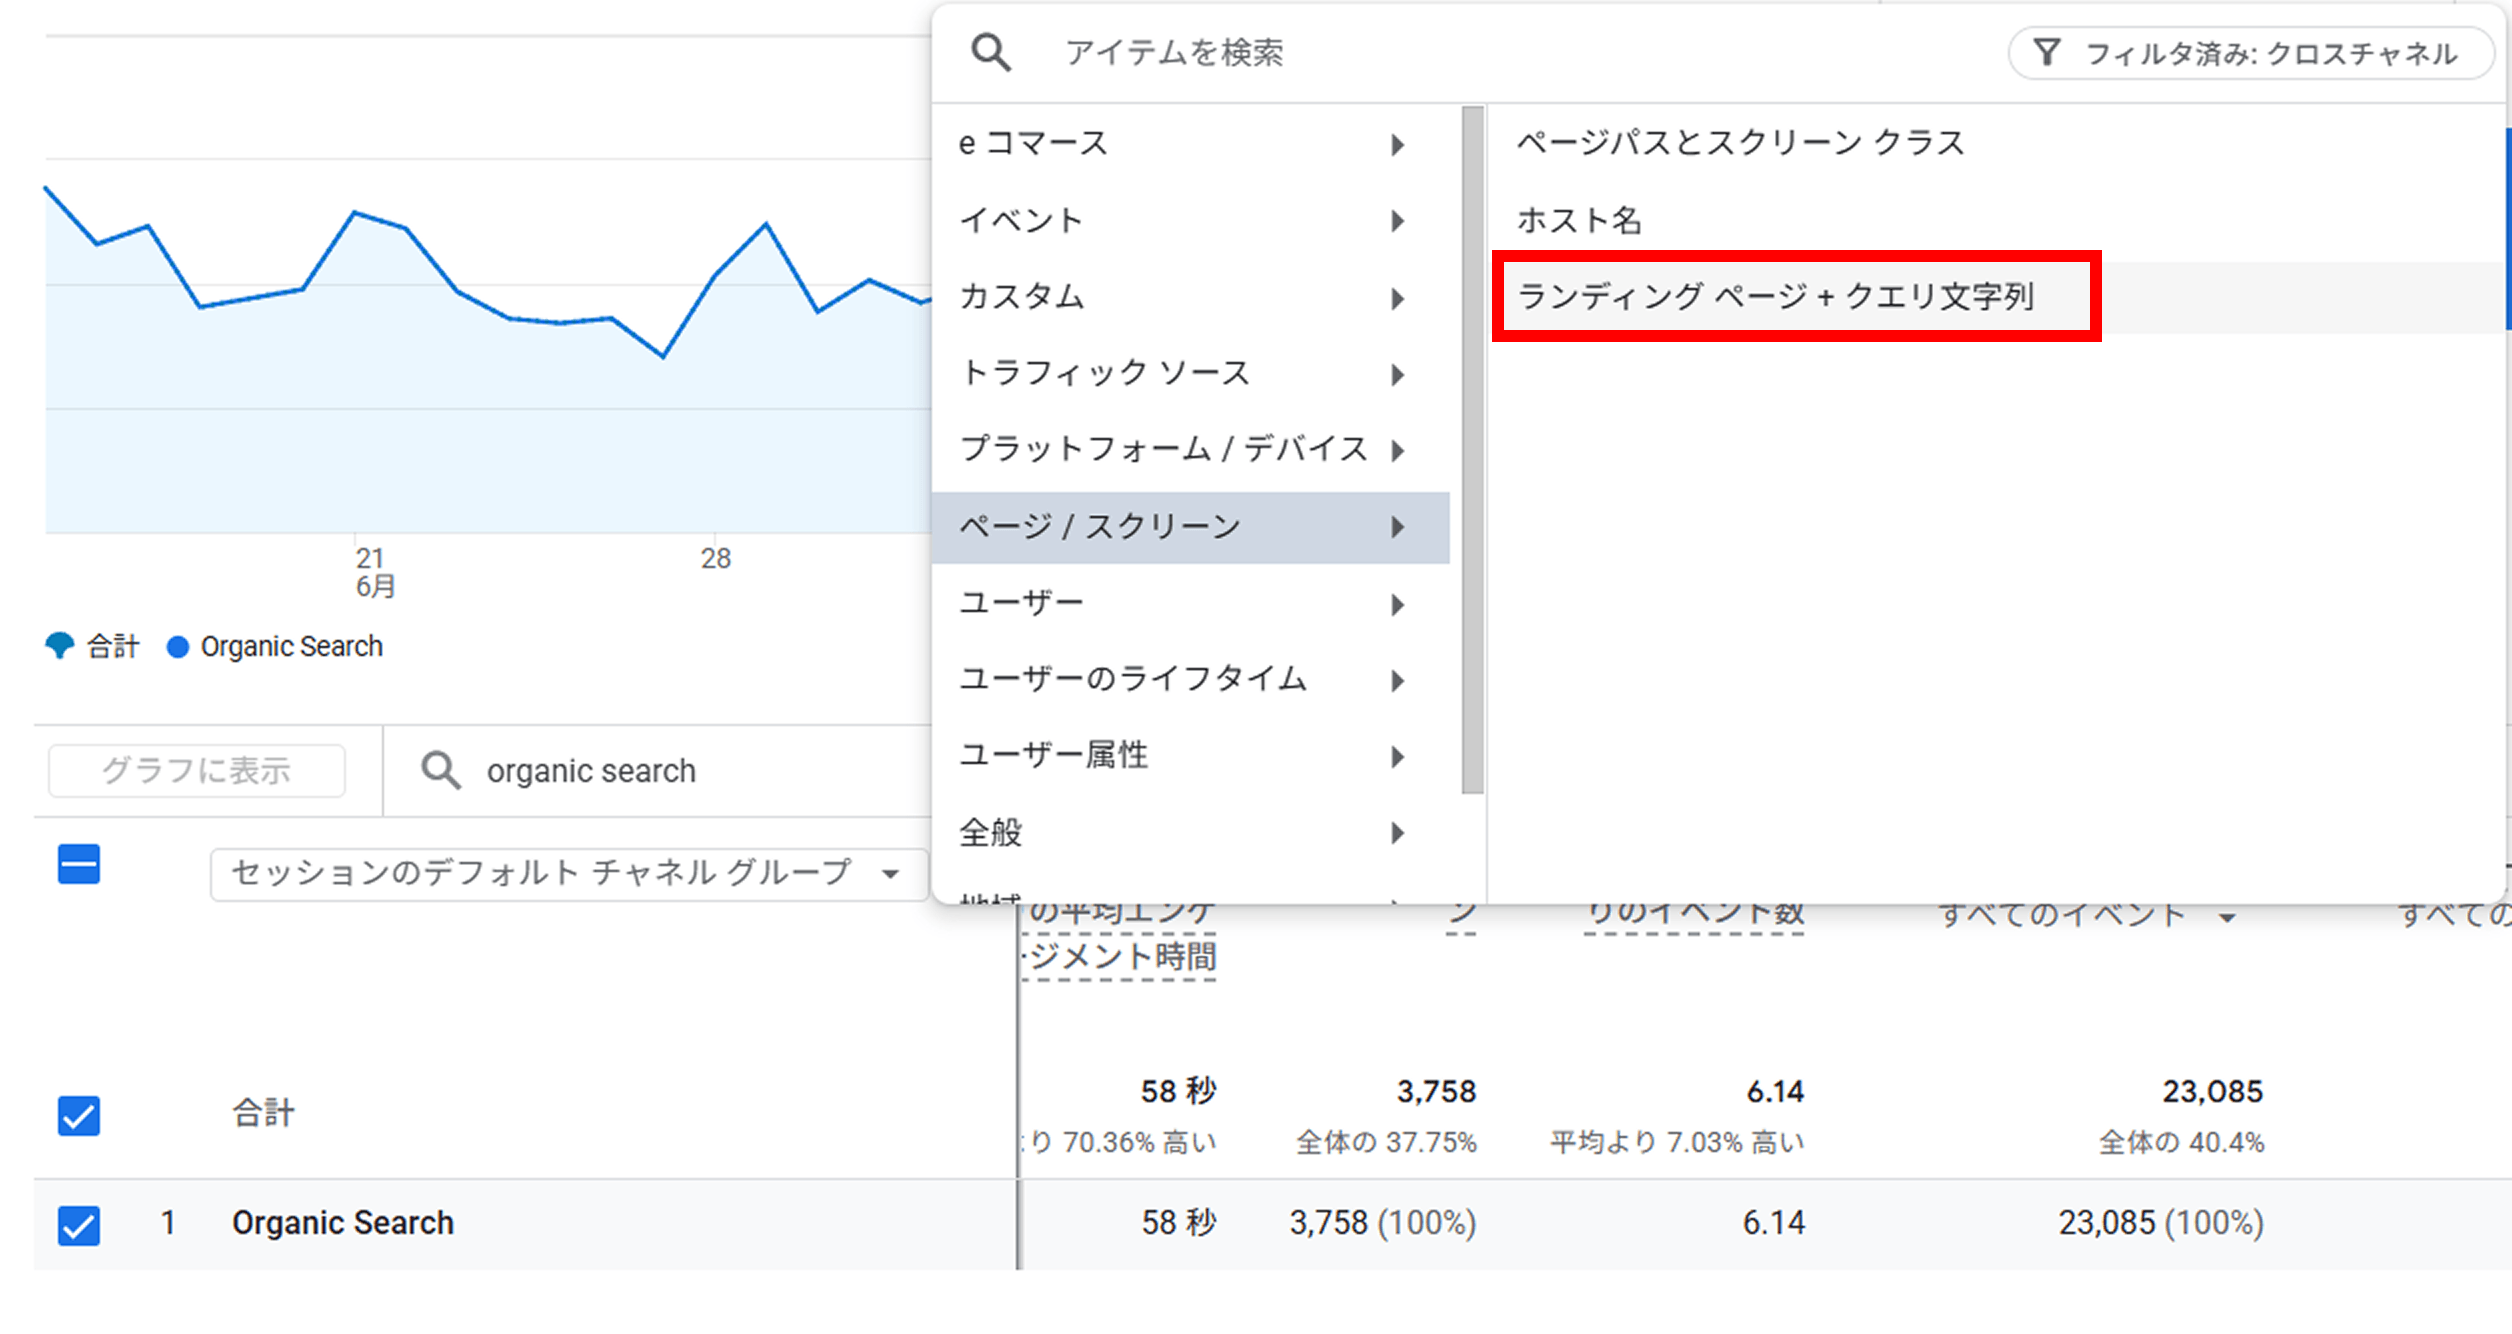The height and width of the screenshot is (1334, 2512).
Task: Click the magnifier icon in the dimension picker search
Action: (991, 52)
